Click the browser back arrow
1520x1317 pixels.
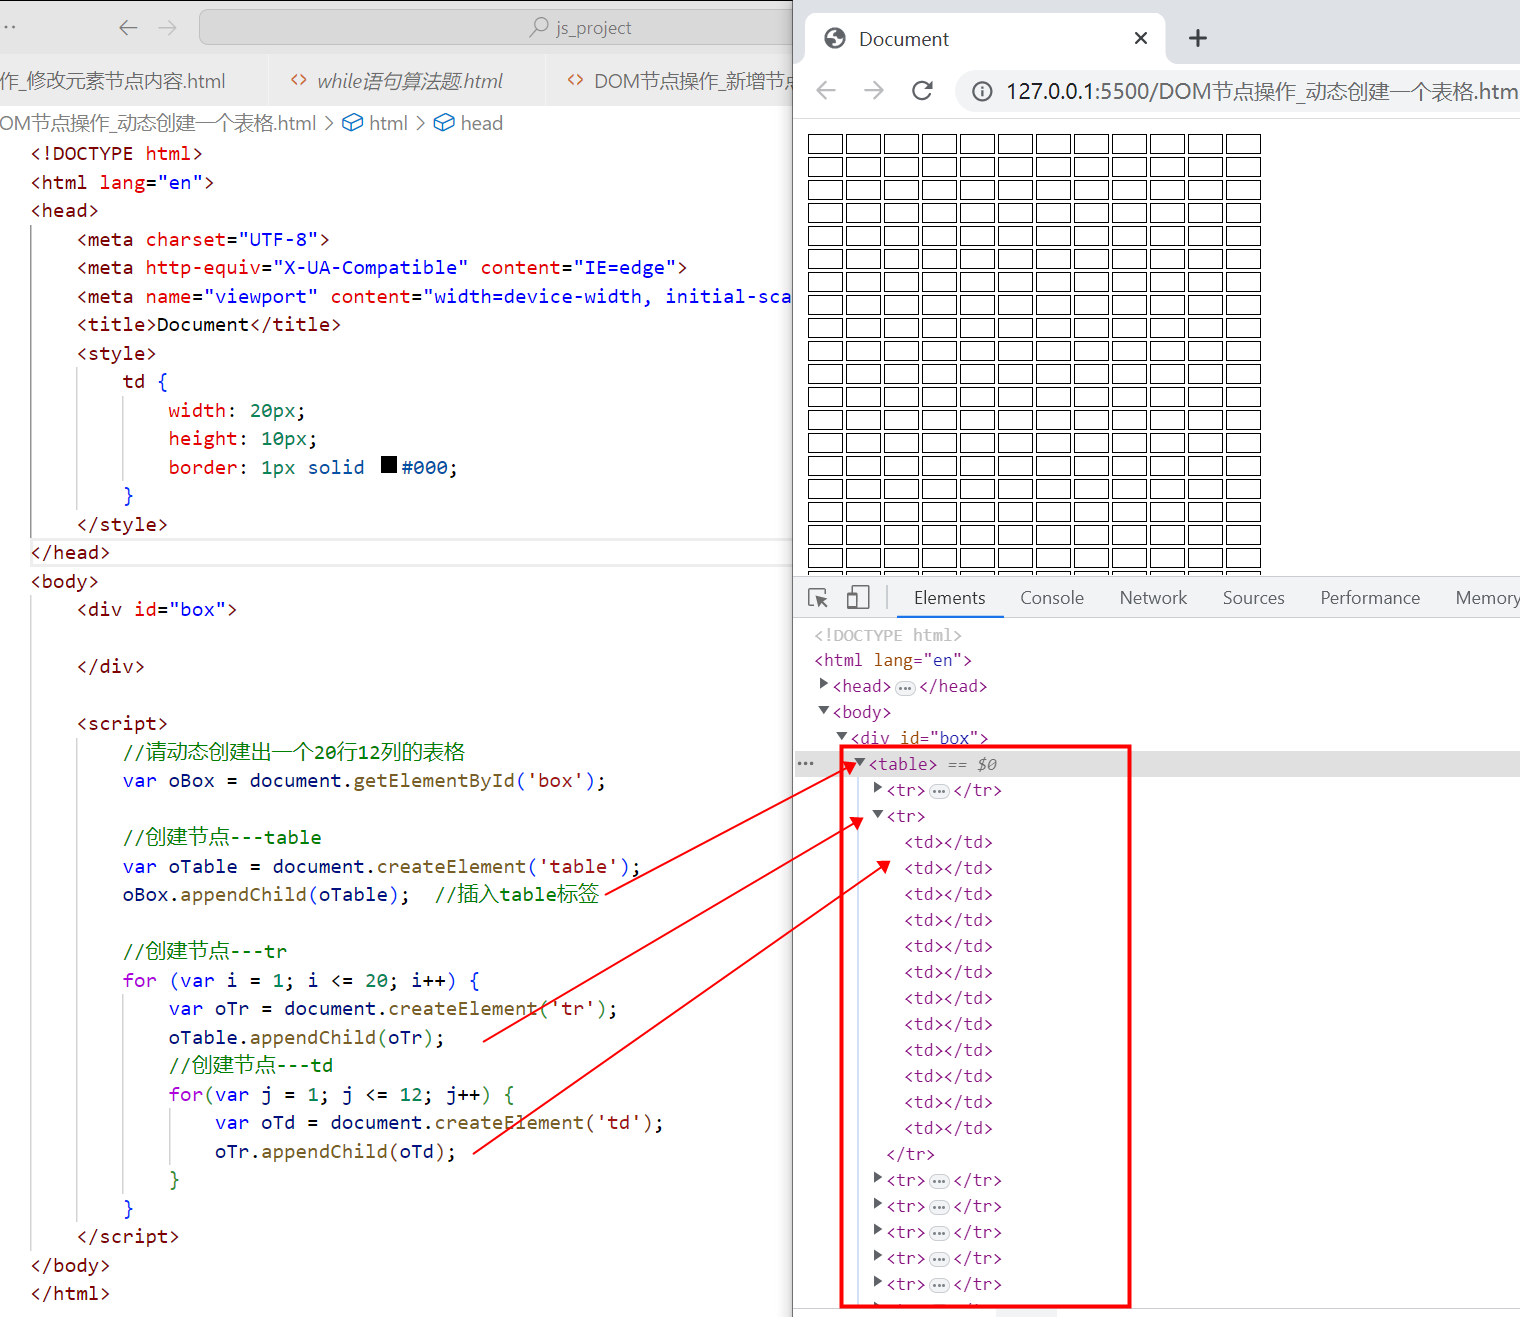826,91
